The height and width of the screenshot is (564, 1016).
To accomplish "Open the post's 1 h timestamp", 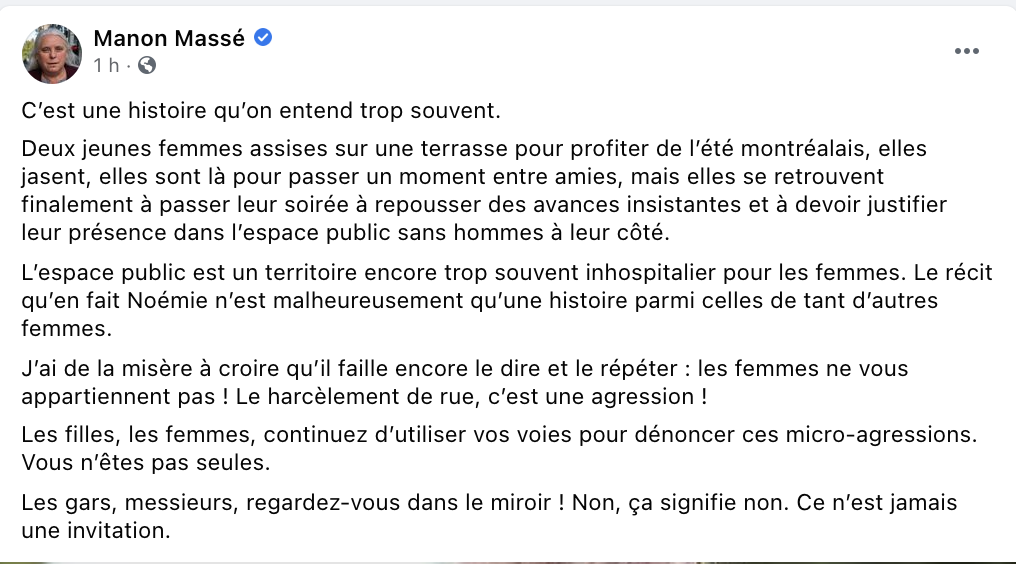I will coord(106,65).
